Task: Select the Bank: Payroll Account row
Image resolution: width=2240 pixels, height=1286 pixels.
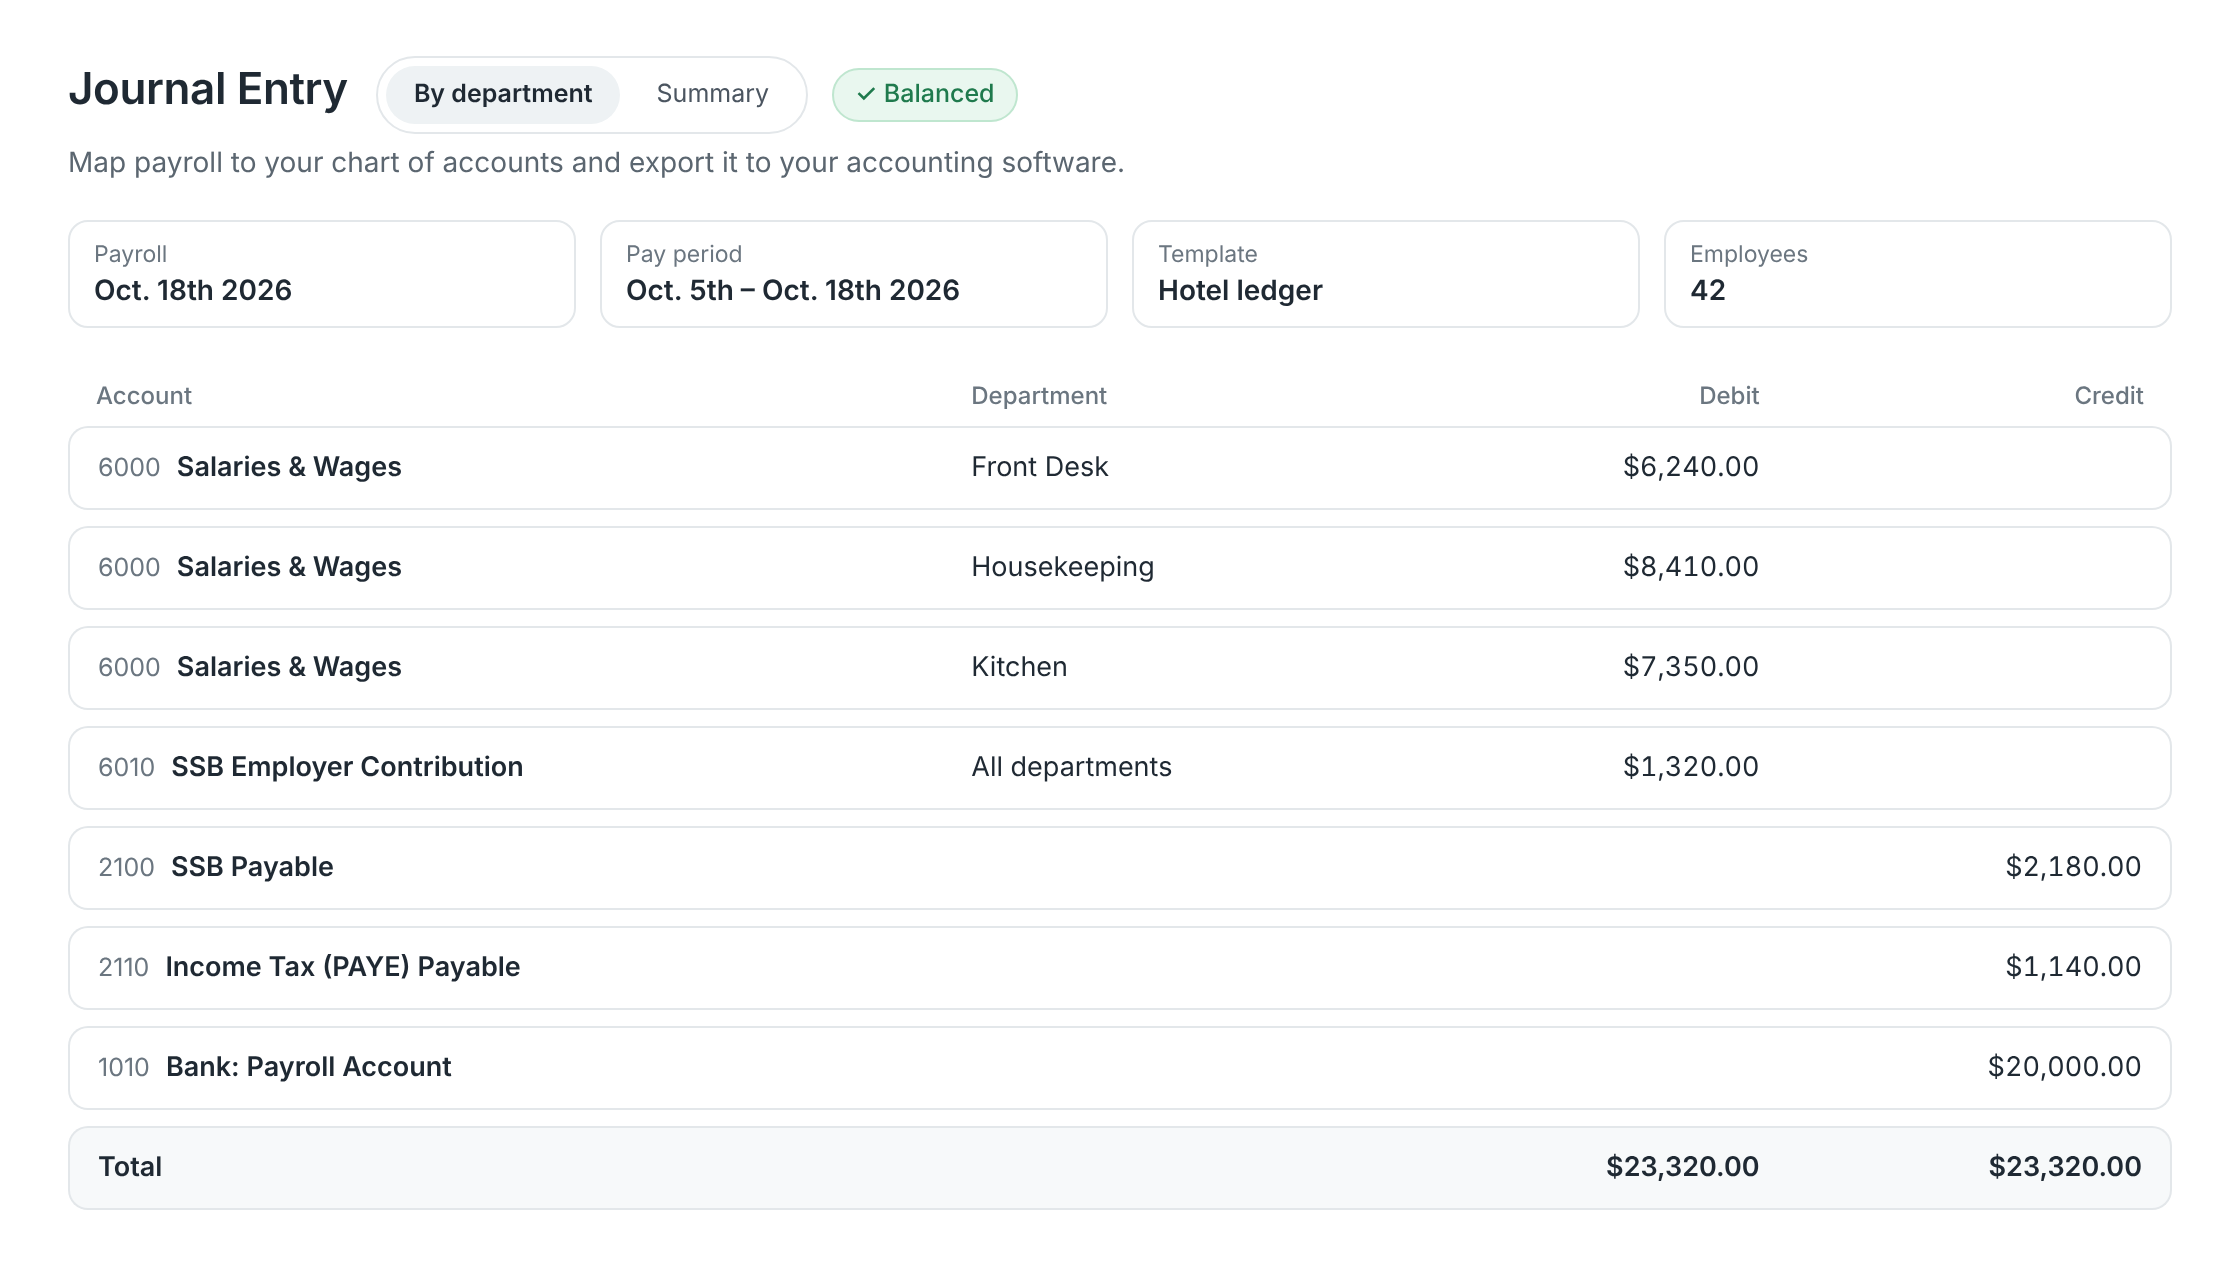Action: pos(1120,1068)
